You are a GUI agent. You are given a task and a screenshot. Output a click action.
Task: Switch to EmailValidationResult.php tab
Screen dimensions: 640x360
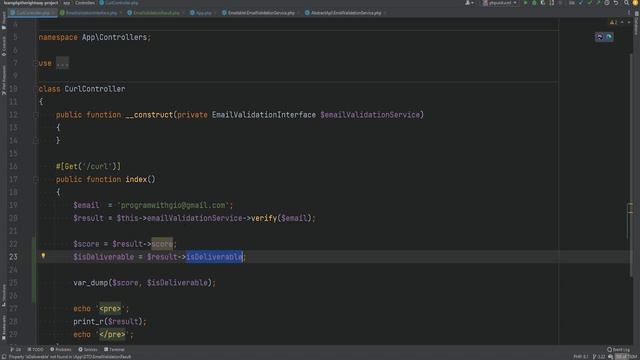pyautogui.click(x=156, y=13)
